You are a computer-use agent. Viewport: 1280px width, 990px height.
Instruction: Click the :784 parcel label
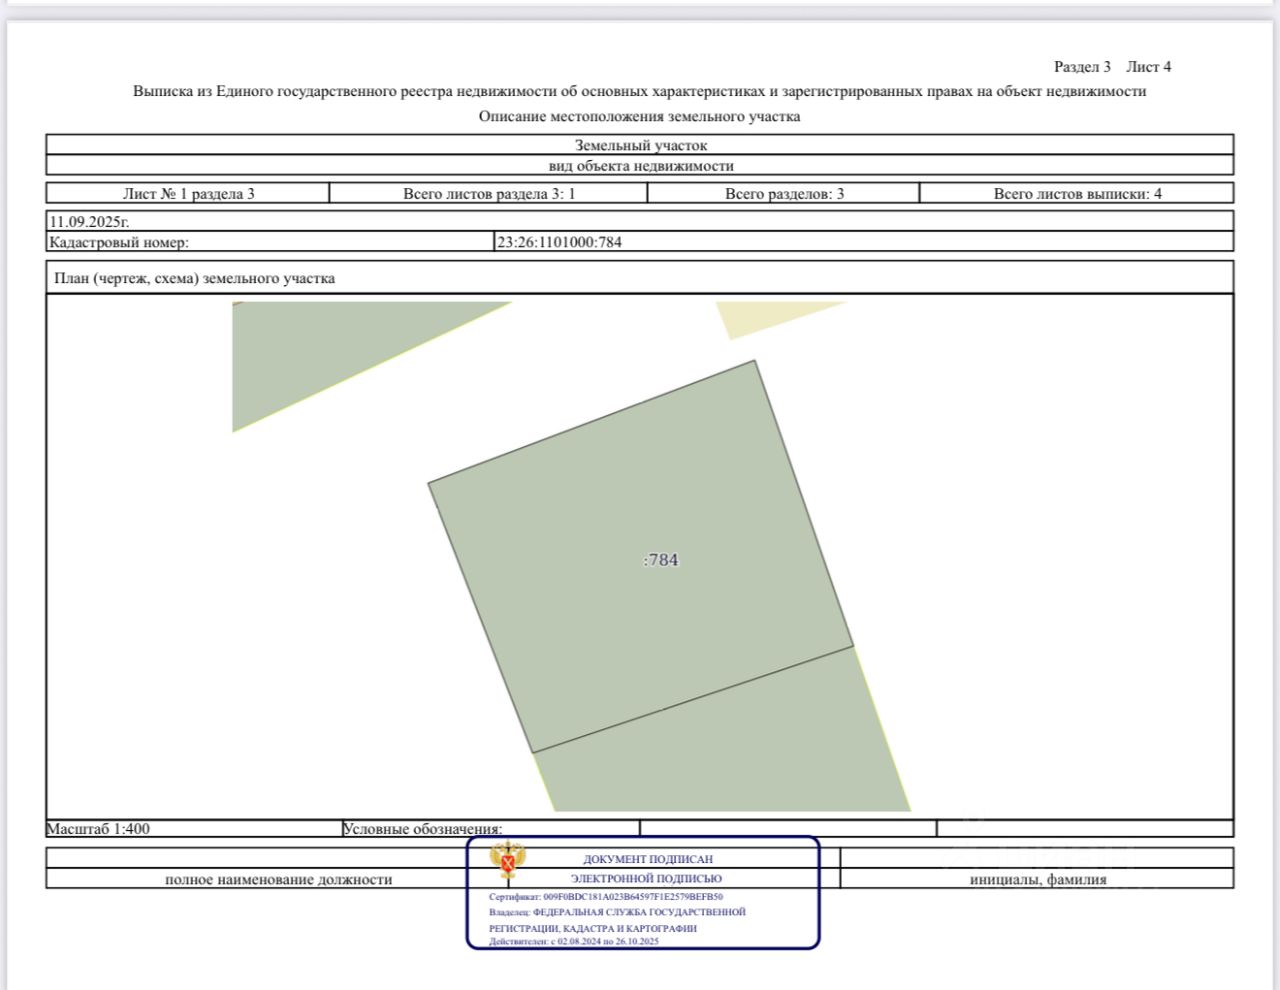[x=661, y=560]
